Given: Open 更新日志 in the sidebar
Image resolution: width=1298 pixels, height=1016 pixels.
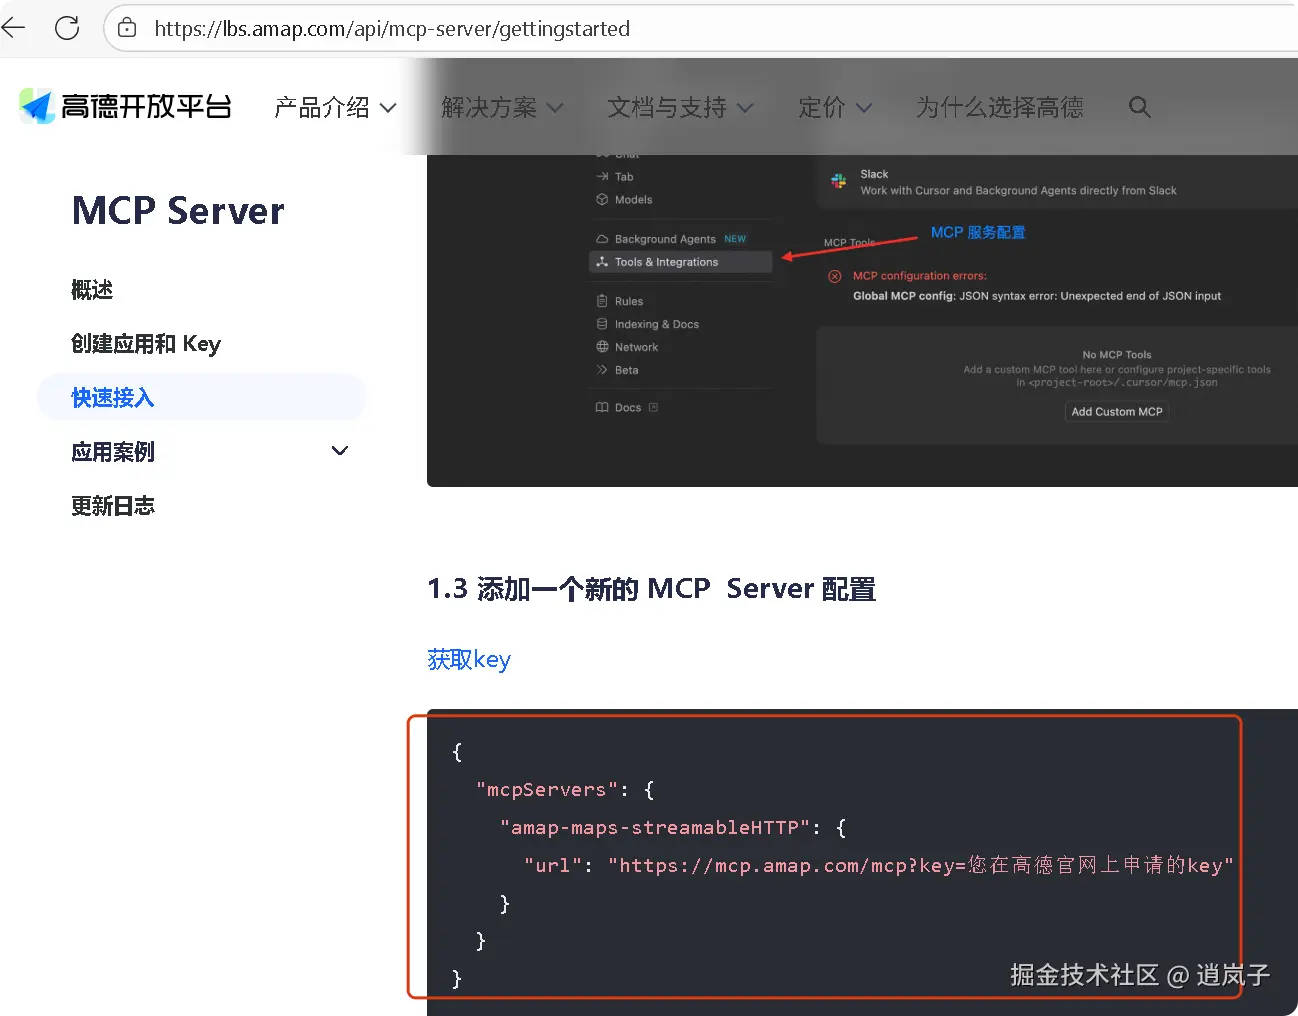Looking at the screenshot, I should click(x=113, y=506).
